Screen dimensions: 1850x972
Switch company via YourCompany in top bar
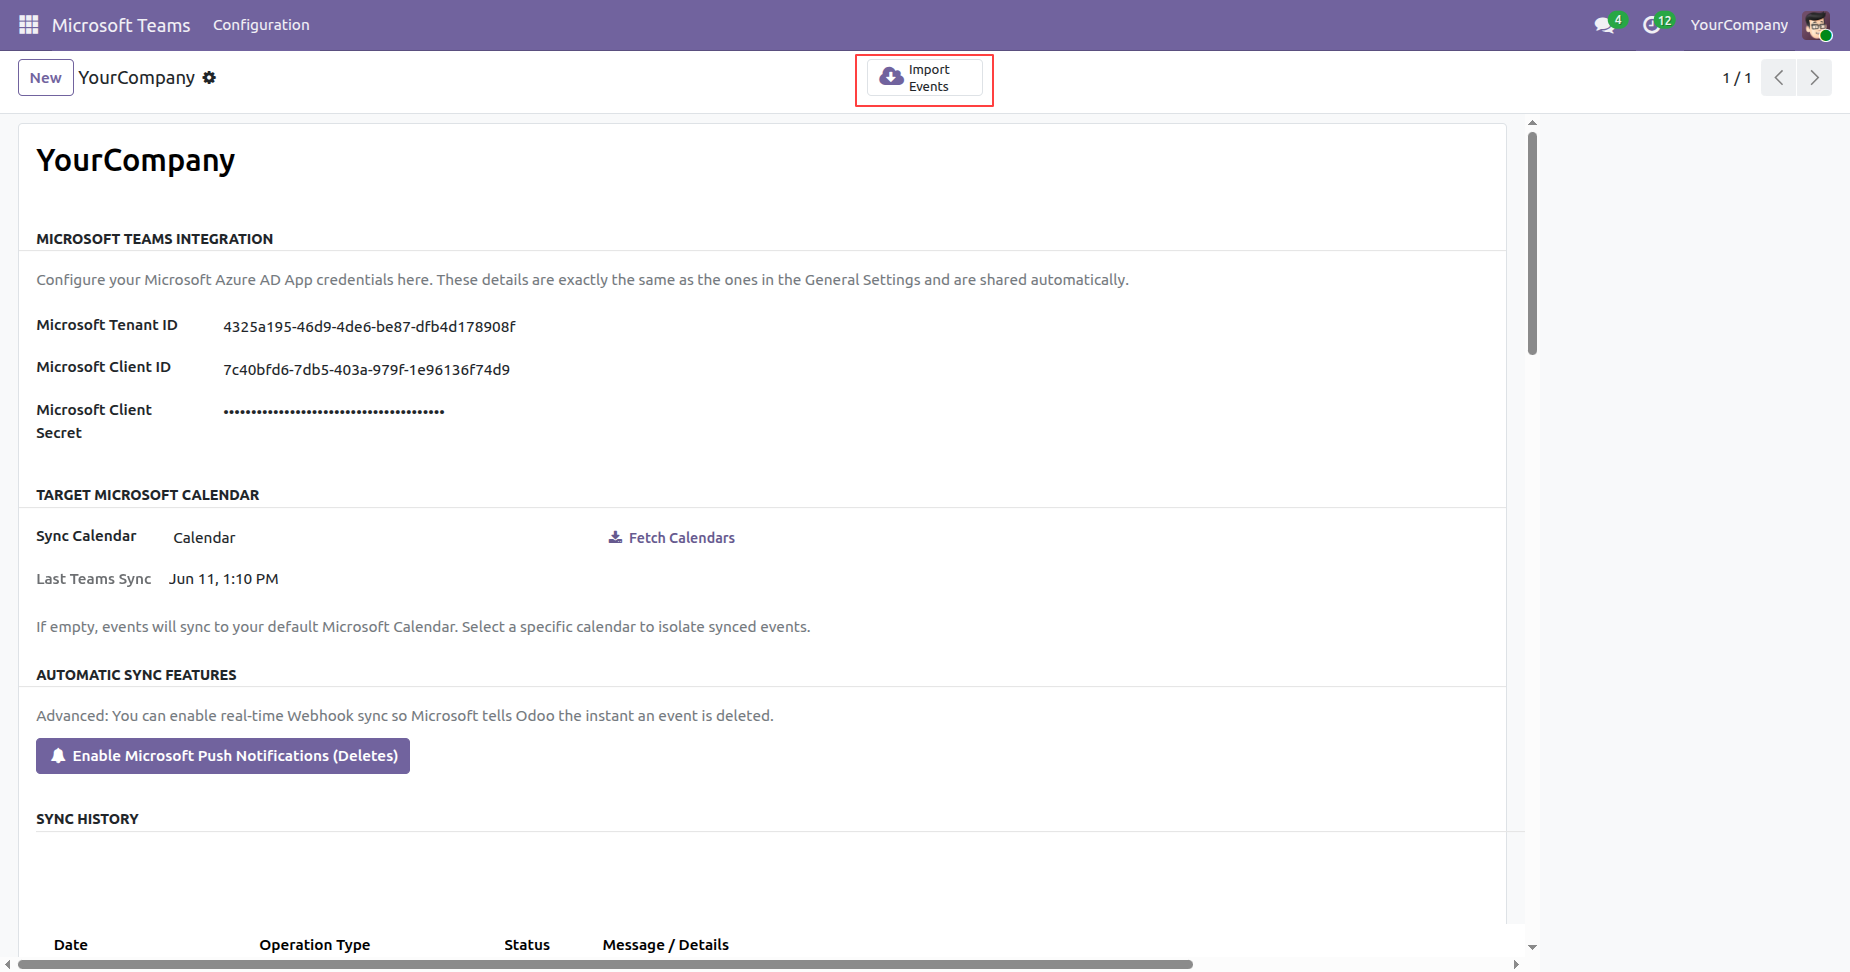pyautogui.click(x=1739, y=25)
